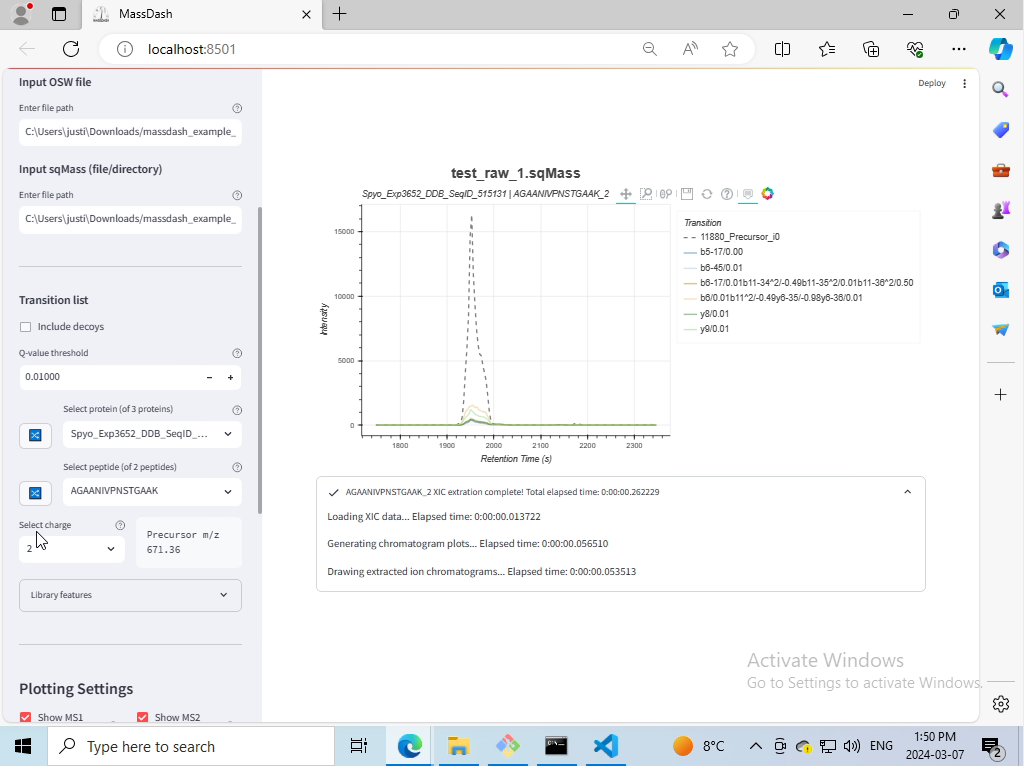Click Input sqMass file path field
Image resolution: width=1024 pixels, height=766 pixels.
pyautogui.click(x=131, y=219)
